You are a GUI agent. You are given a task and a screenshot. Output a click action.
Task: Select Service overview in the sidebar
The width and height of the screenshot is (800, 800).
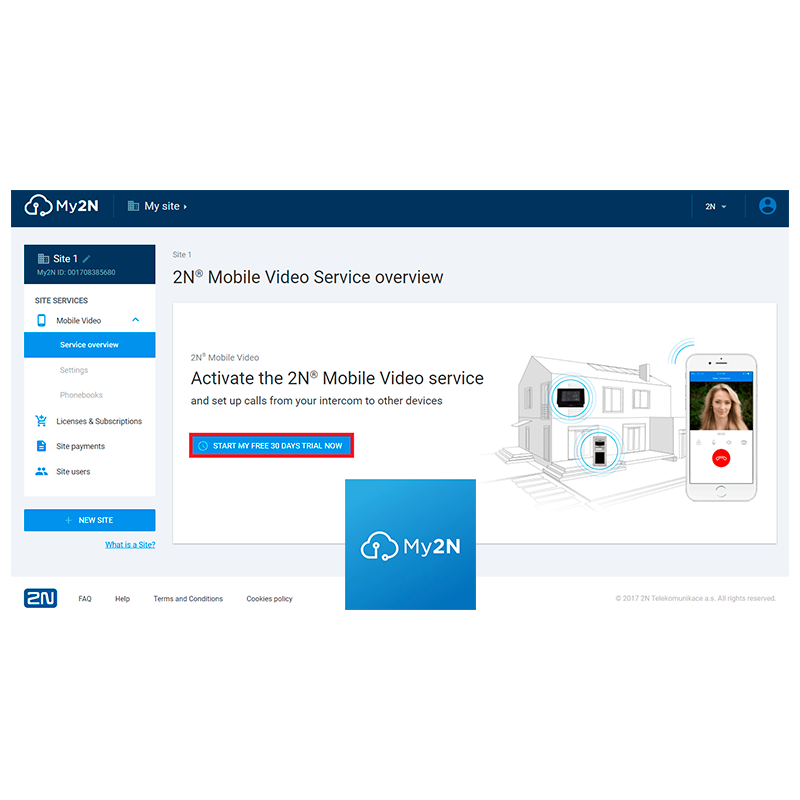click(89, 345)
